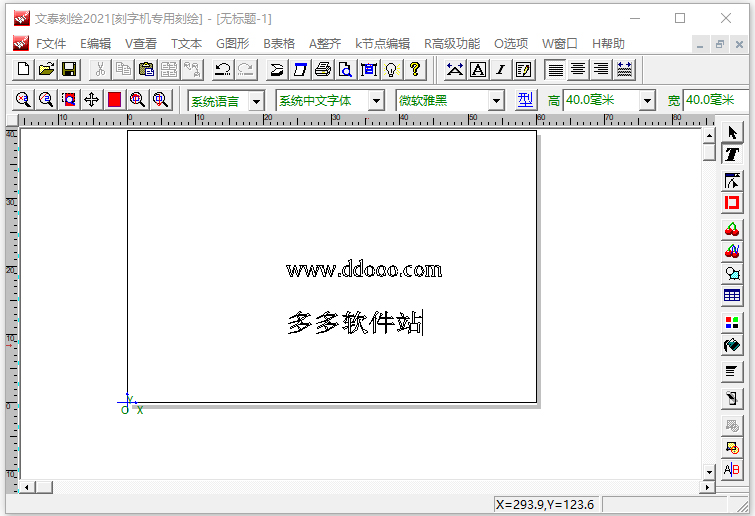Image resolution: width=755 pixels, height=516 pixels.
Task: Click the pencil on page edit icon
Action: coord(524,69)
